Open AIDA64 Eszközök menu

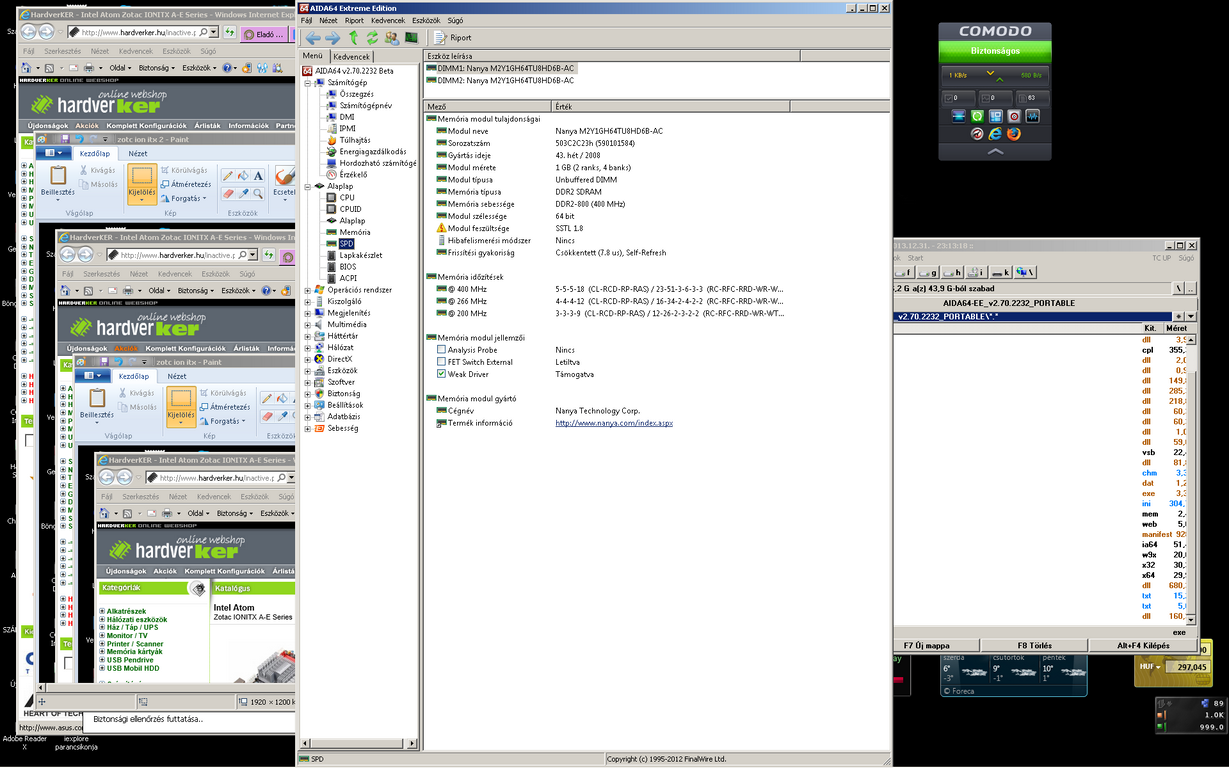pyautogui.click(x=426, y=20)
